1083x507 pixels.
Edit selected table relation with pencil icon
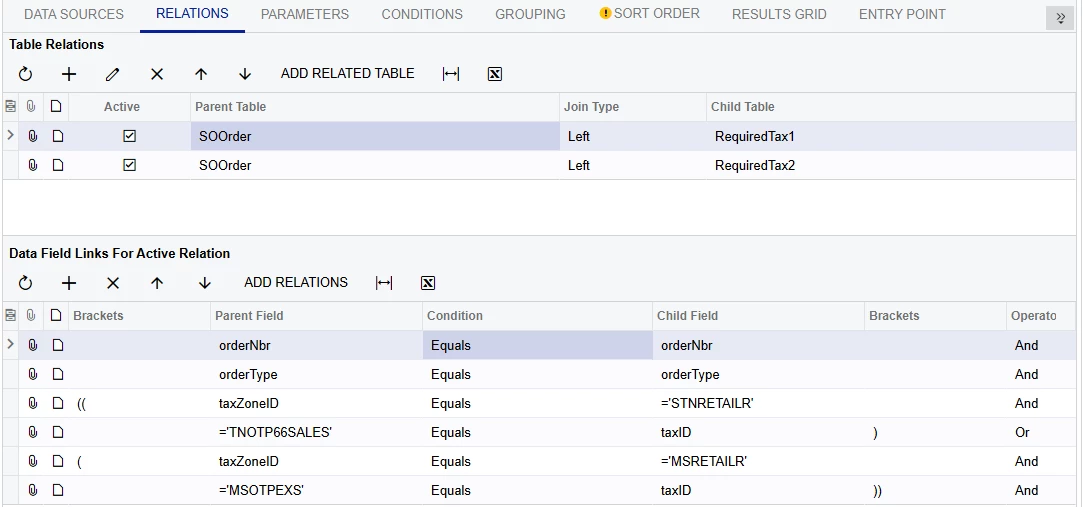click(113, 74)
